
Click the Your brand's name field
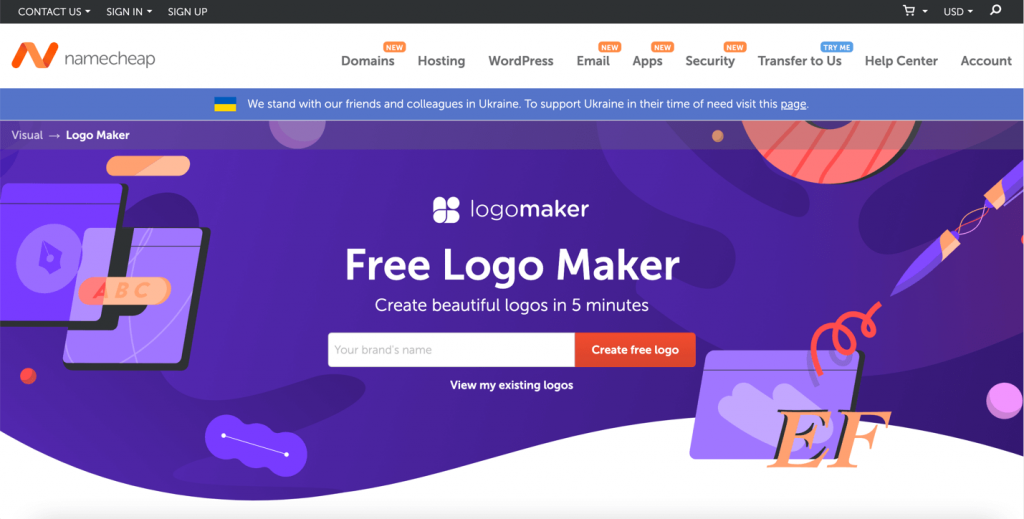coord(451,350)
